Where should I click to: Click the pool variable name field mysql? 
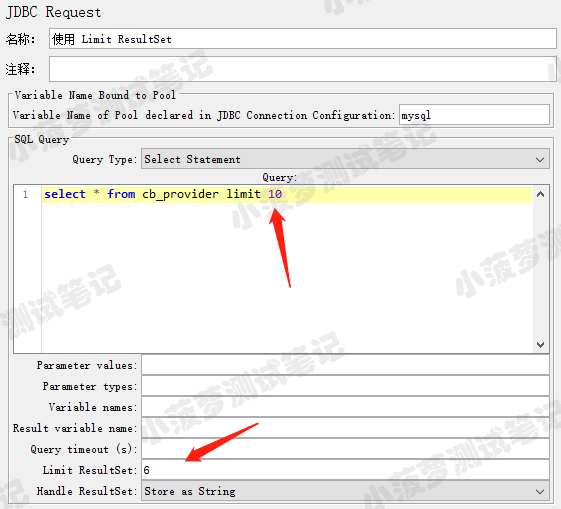[474, 115]
